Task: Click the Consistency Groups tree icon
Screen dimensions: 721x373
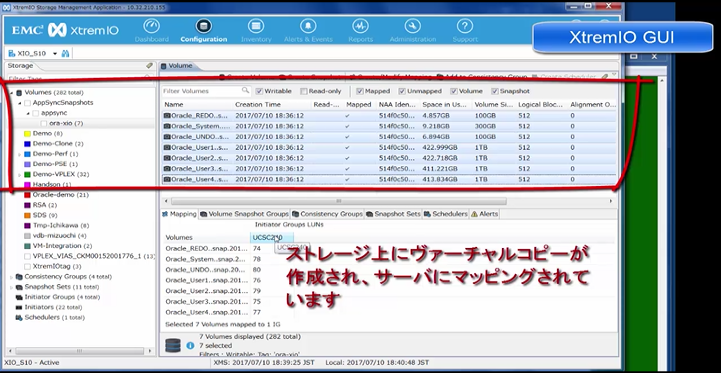Action: pyautogui.click(x=19, y=277)
